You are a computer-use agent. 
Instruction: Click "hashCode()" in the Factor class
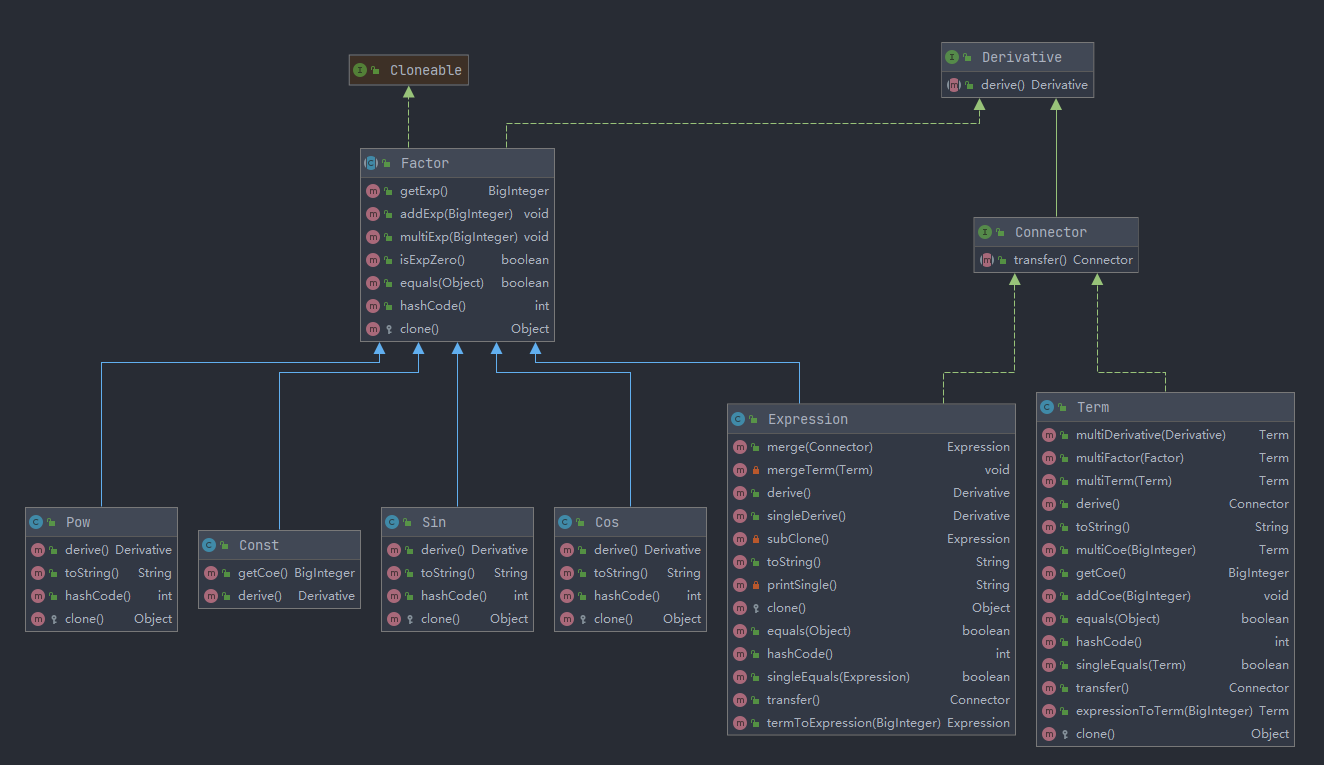(433, 306)
